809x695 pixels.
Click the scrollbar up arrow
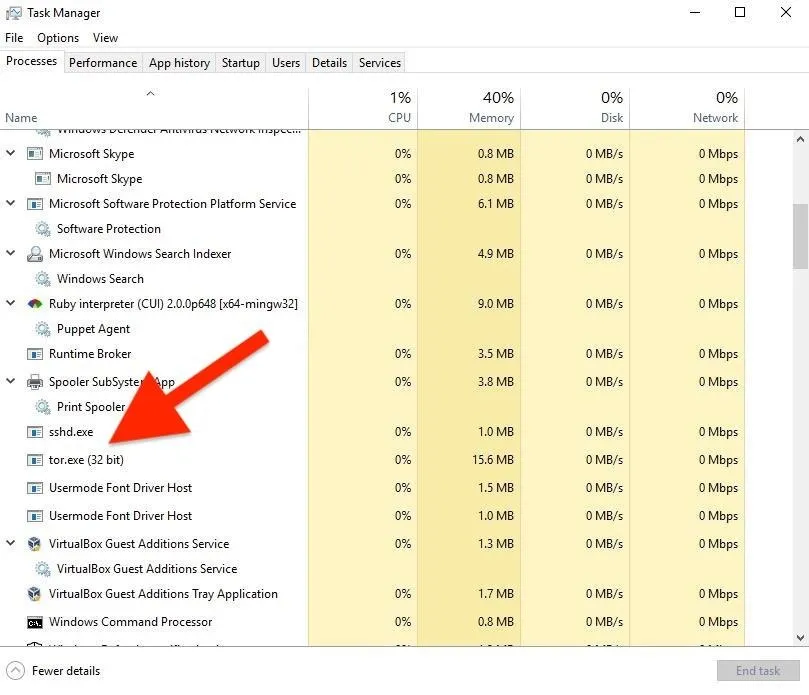point(800,139)
